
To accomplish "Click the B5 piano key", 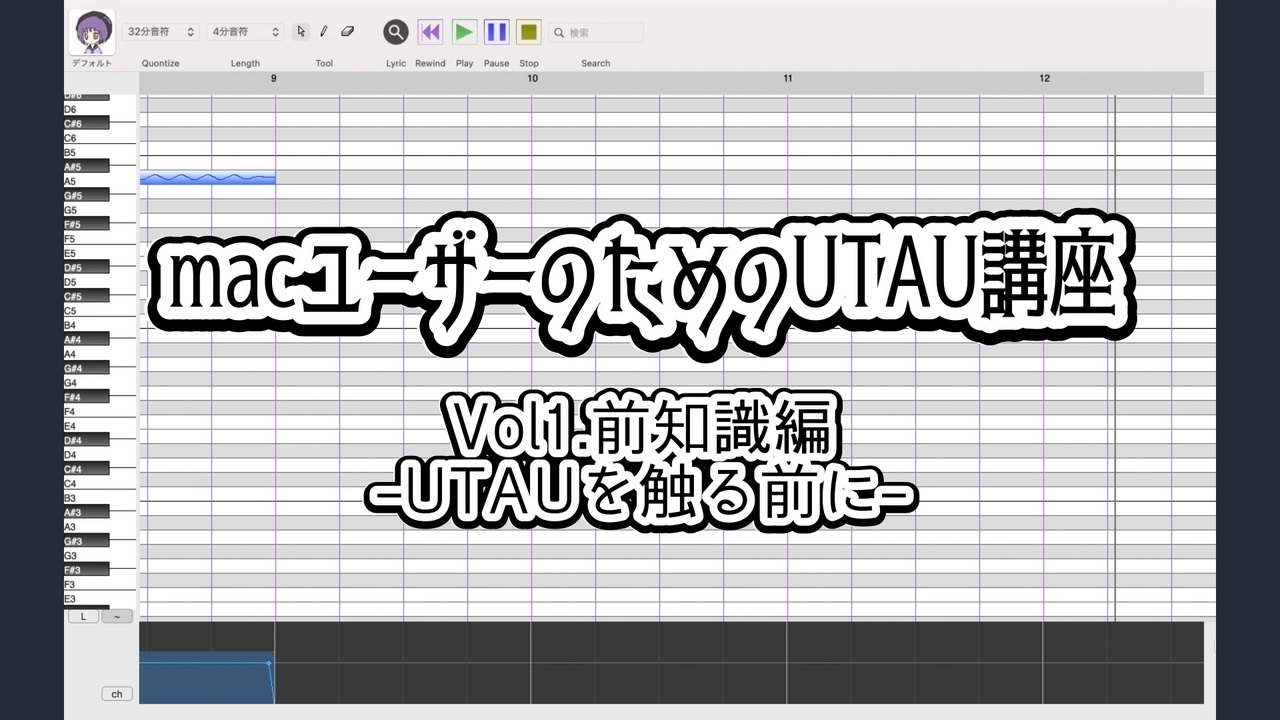I will coord(100,153).
